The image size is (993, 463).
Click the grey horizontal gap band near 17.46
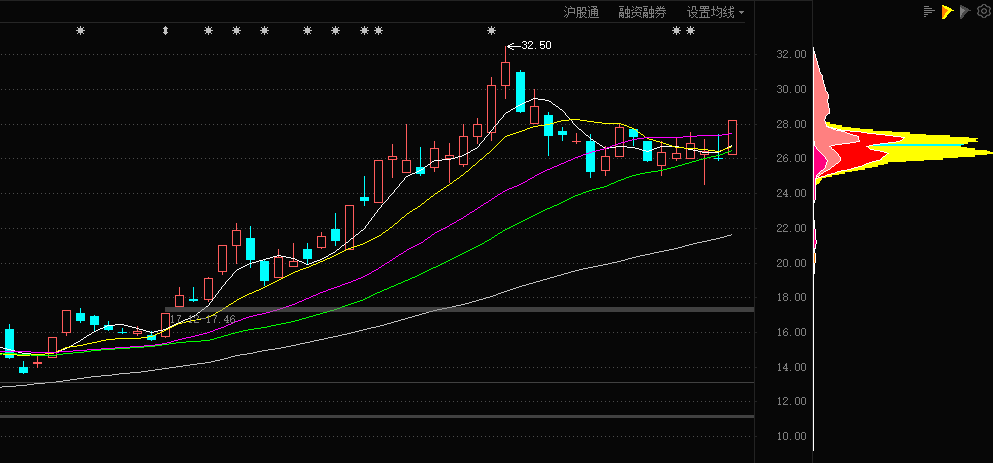pyautogui.click(x=459, y=309)
